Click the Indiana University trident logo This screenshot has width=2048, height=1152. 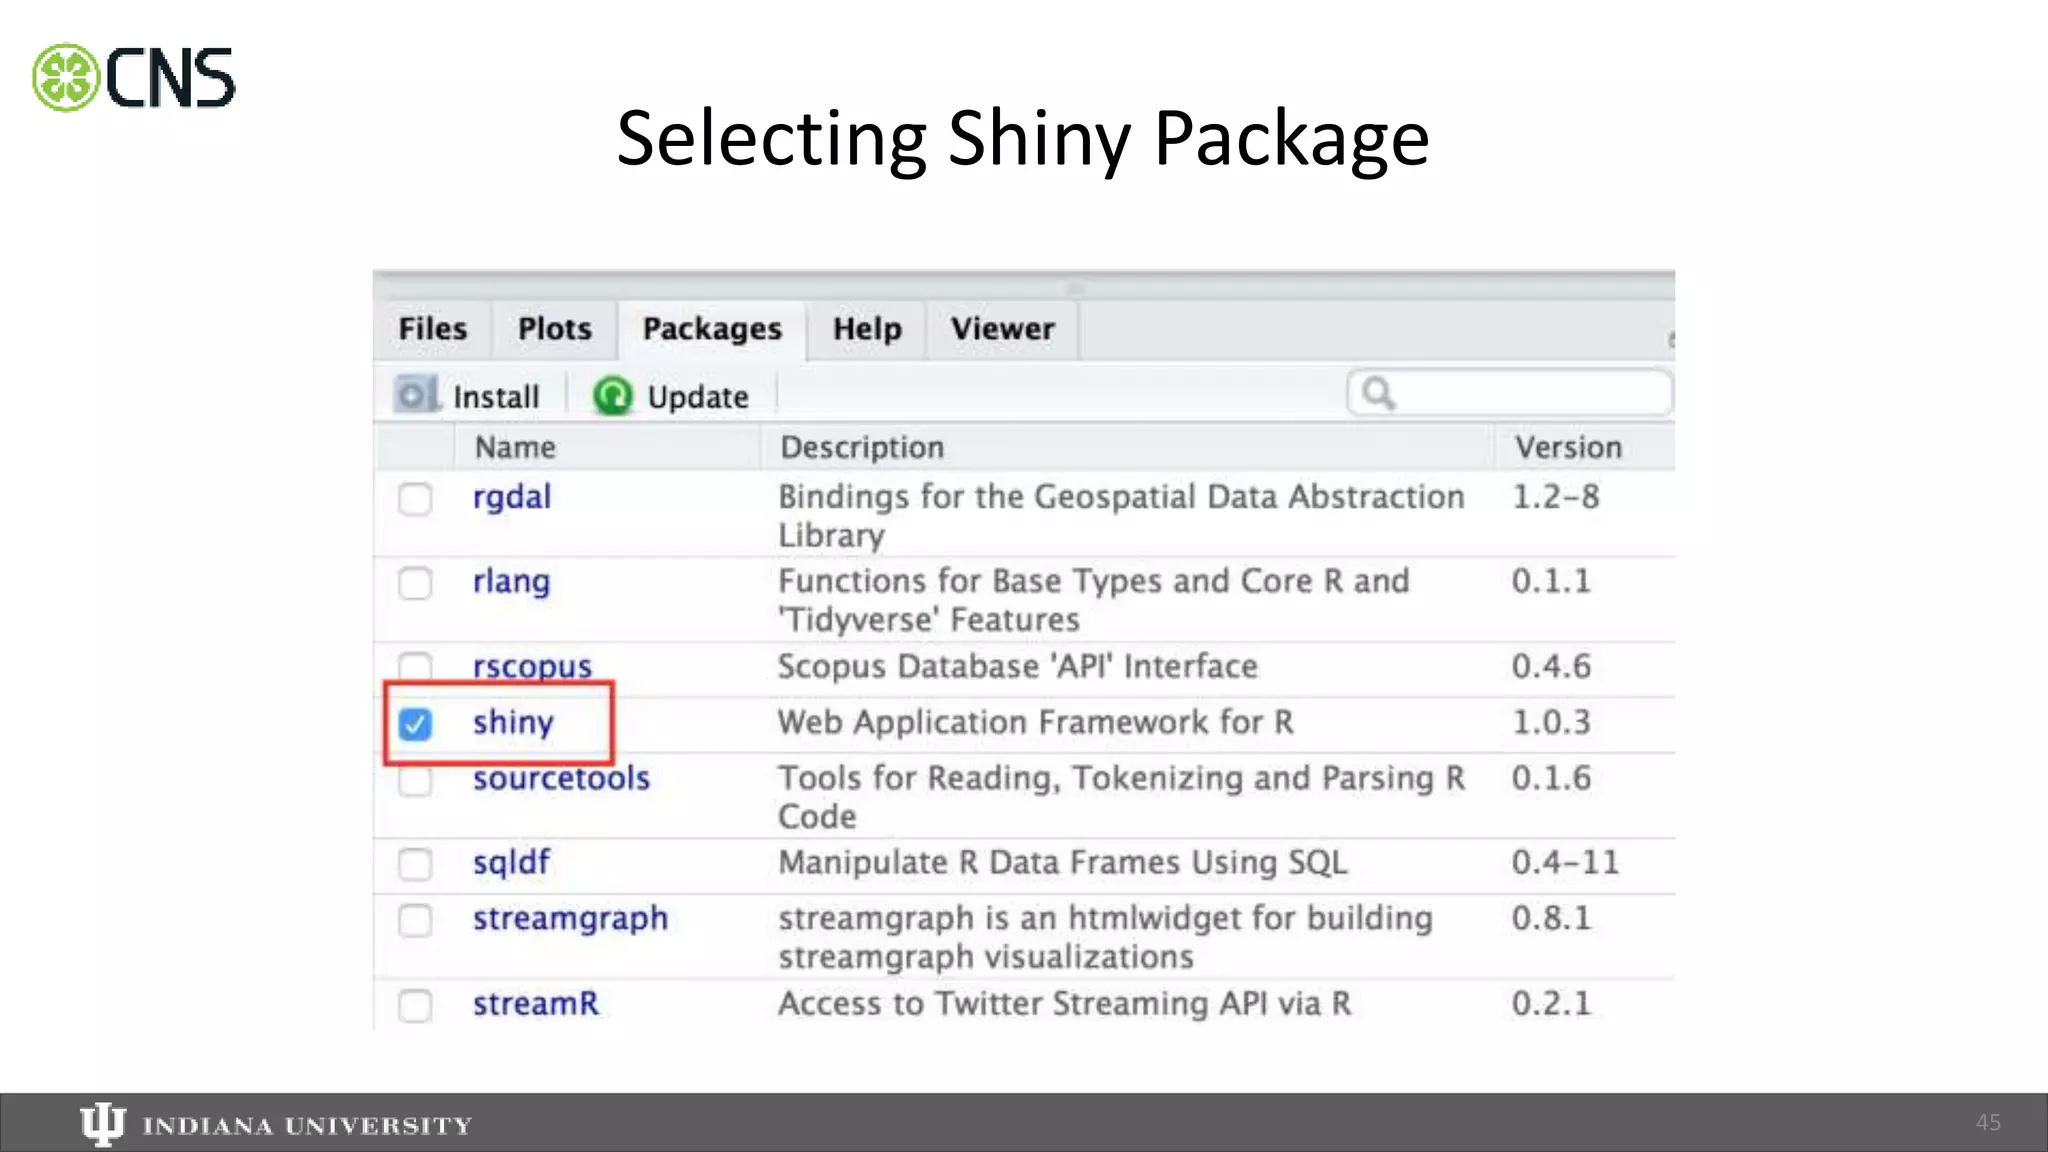(x=102, y=1124)
